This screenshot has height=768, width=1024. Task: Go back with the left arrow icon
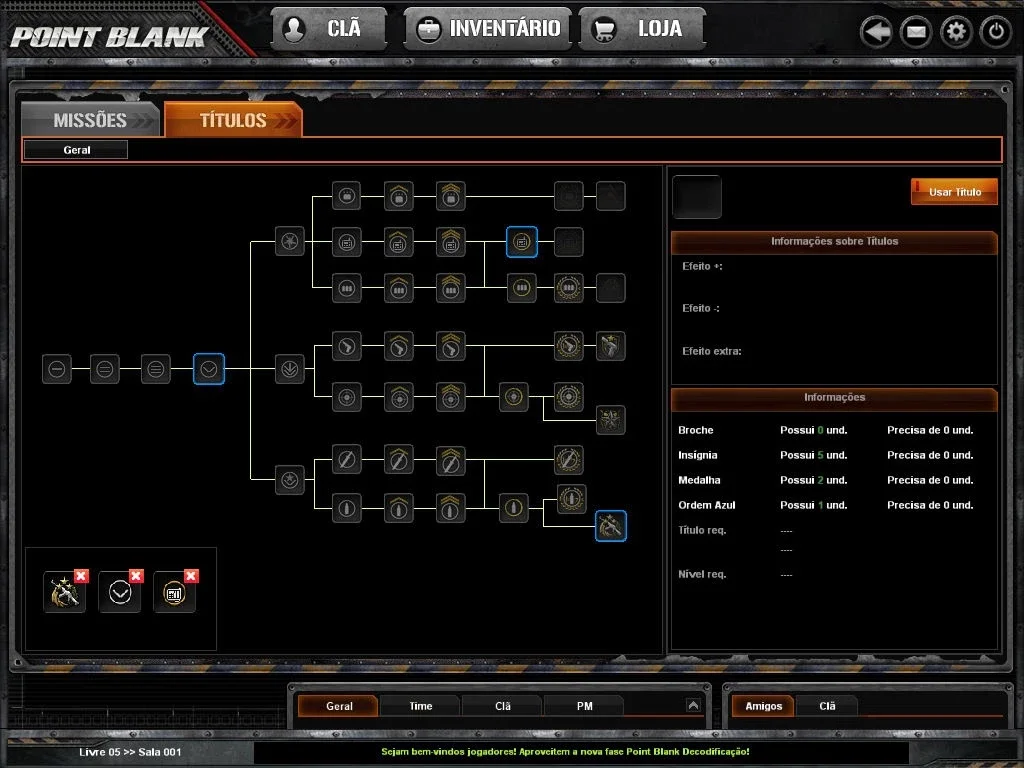pos(876,31)
